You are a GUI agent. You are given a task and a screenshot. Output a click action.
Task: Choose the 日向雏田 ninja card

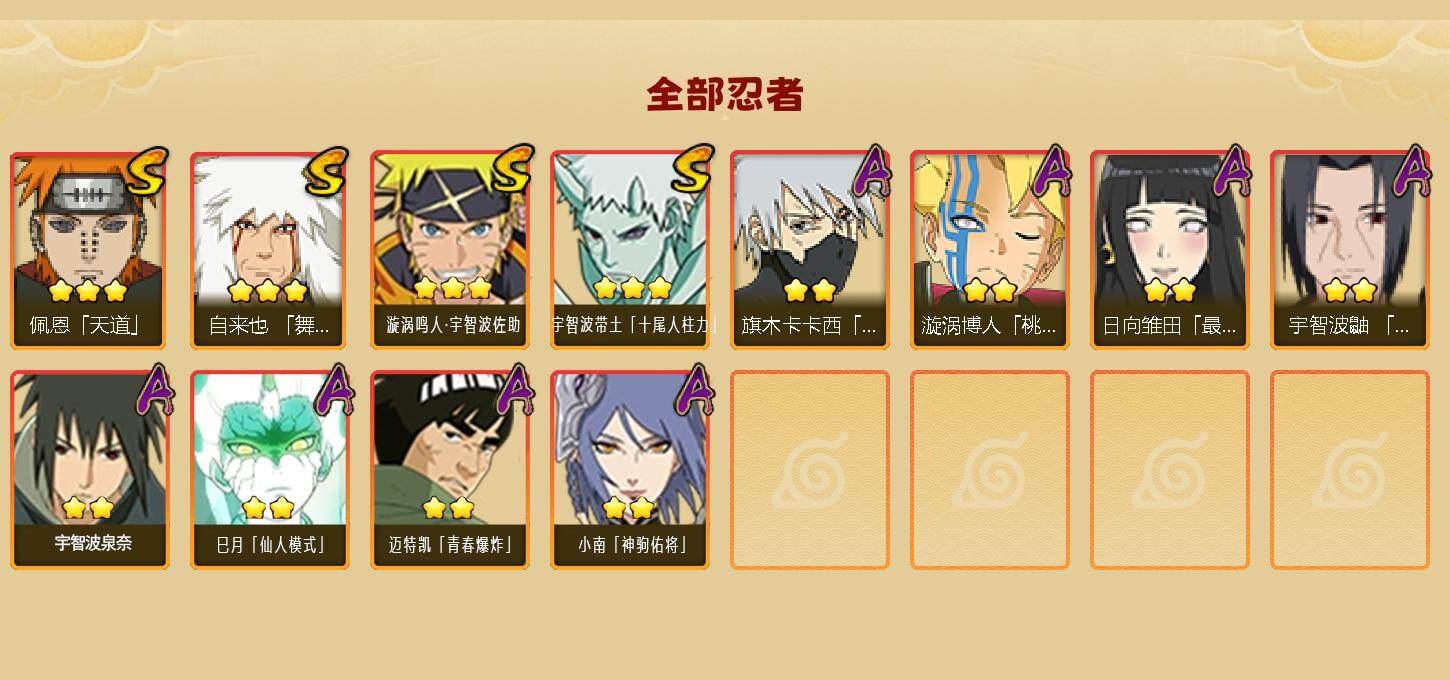coord(1170,250)
